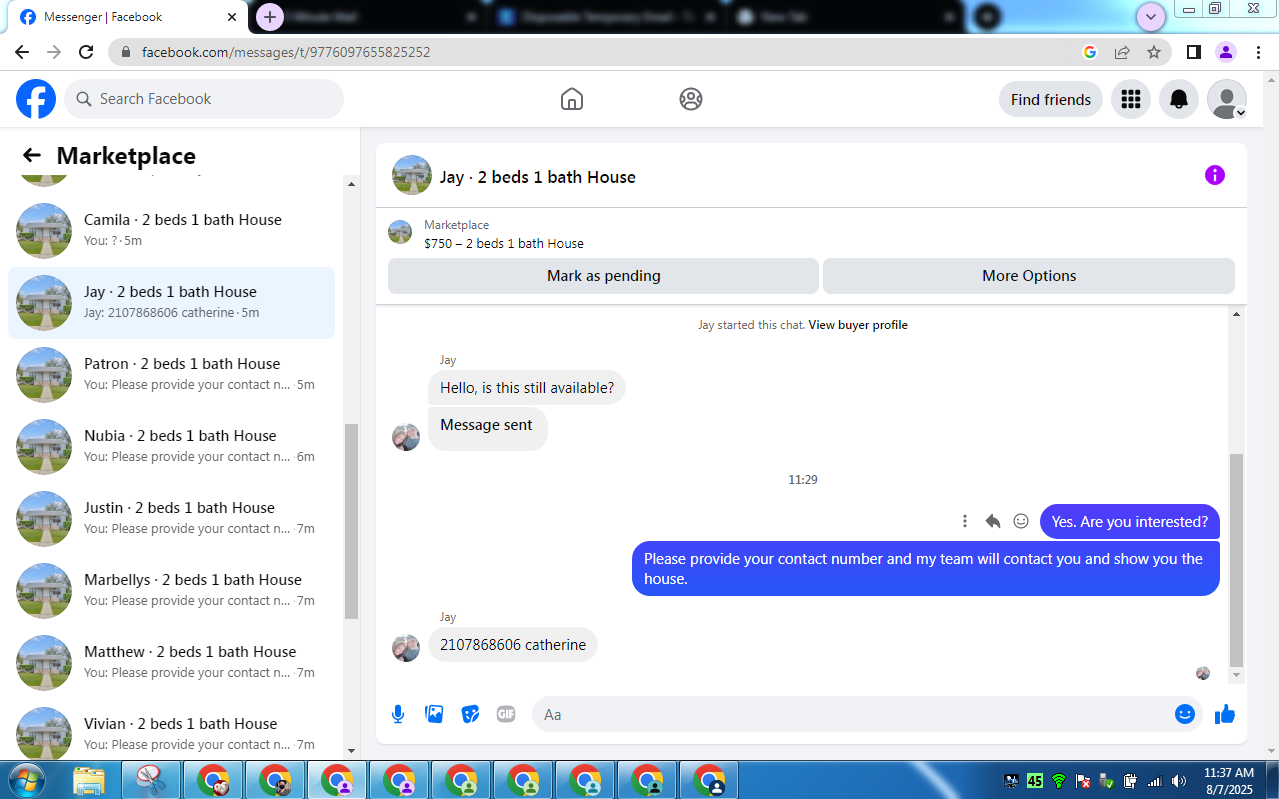Open the Facebook menu grid icon
The width and height of the screenshot is (1279, 799).
coord(1131,99)
